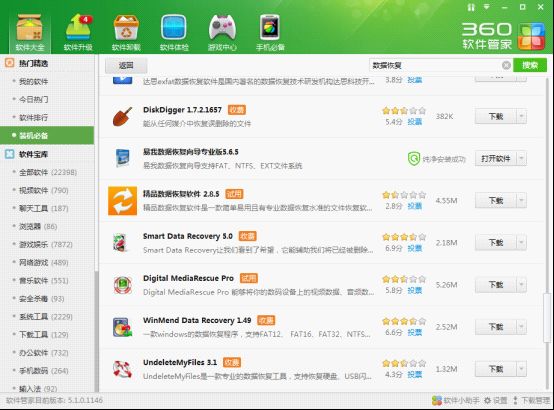Click 投票 vote link for DiskDigger

(414, 122)
